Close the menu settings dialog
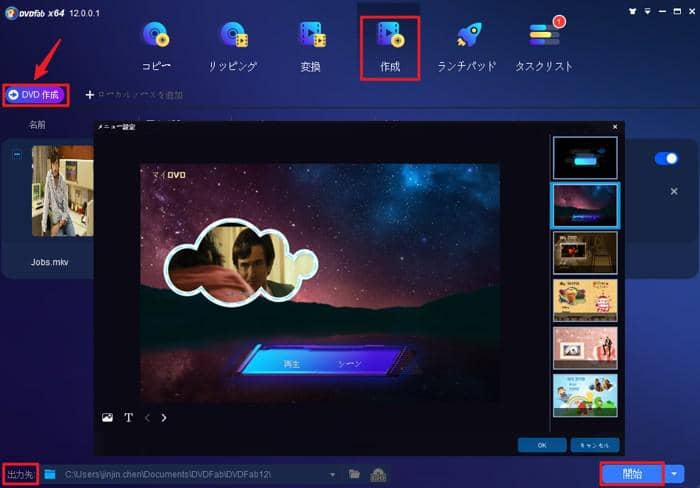 (615, 127)
